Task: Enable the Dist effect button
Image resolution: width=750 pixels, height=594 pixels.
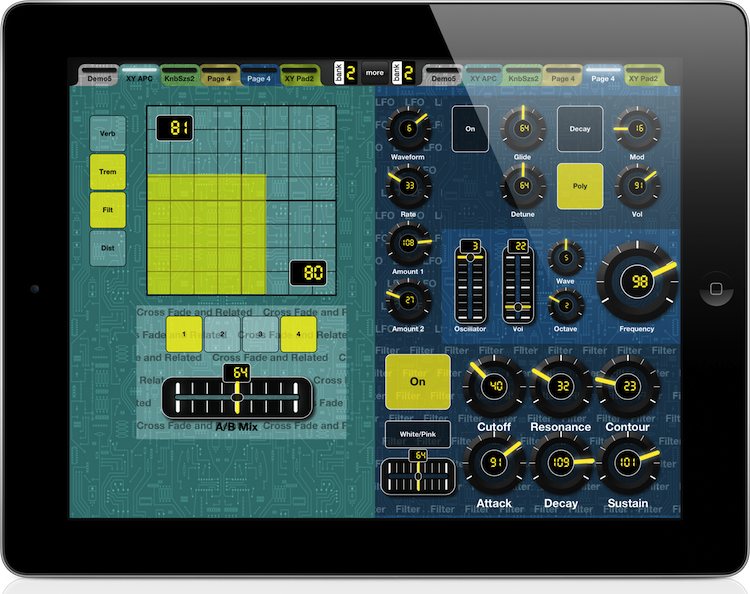Action: (x=108, y=248)
